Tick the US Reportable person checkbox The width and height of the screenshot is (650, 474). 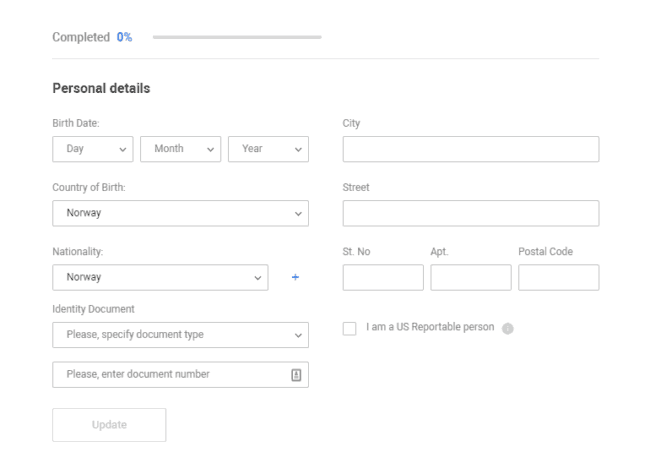point(349,328)
